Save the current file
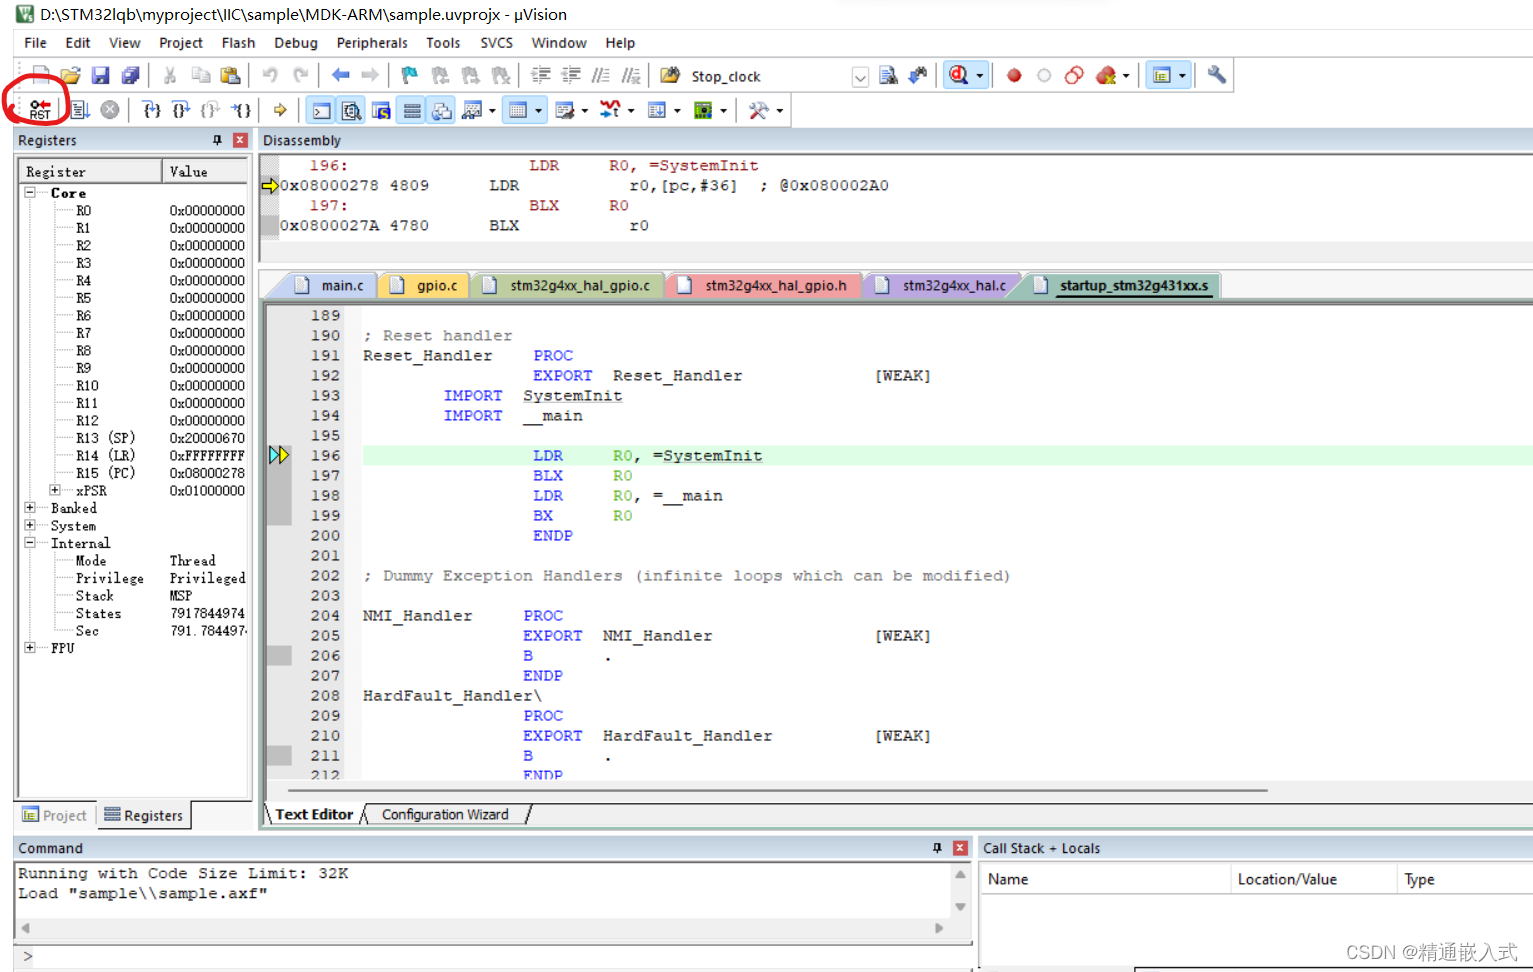The height and width of the screenshot is (972, 1533). coord(100,75)
